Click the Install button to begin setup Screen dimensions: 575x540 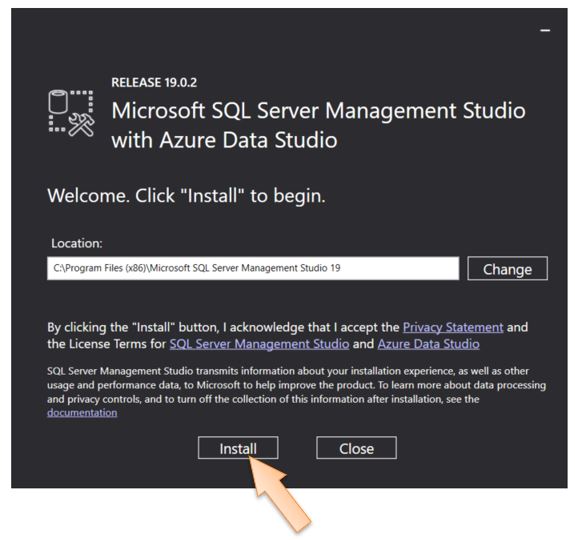tap(238, 448)
